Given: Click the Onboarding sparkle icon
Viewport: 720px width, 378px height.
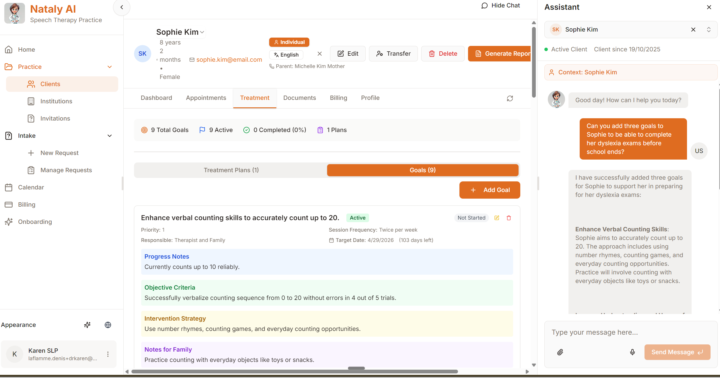Looking at the screenshot, I should coord(8,222).
